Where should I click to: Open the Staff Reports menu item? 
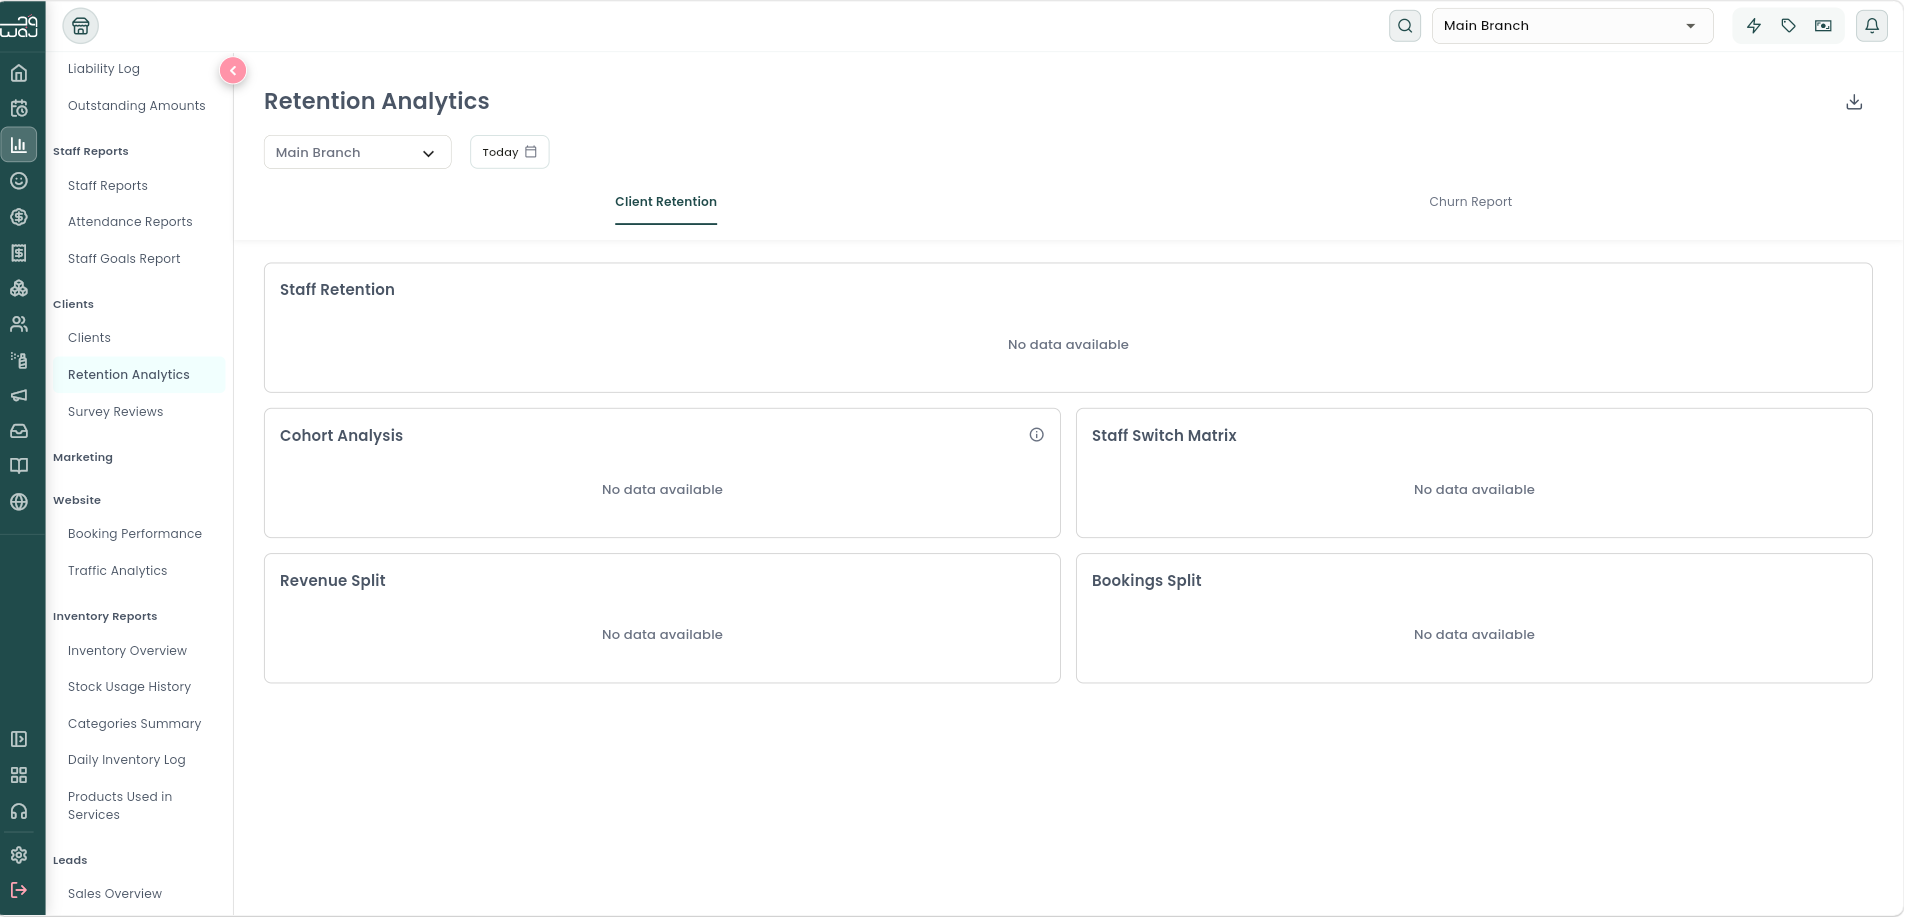coord(108,186)
